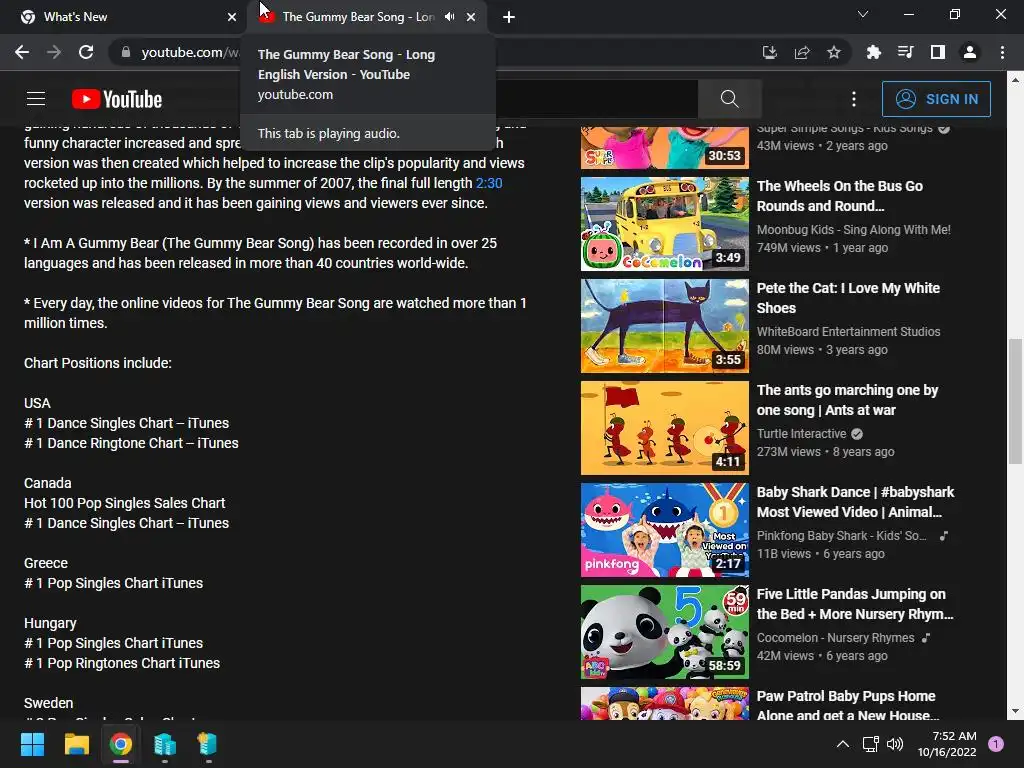
Task: Click WhiteBoard Entertainment Studios channel name
Action: [x=848, y=332]
